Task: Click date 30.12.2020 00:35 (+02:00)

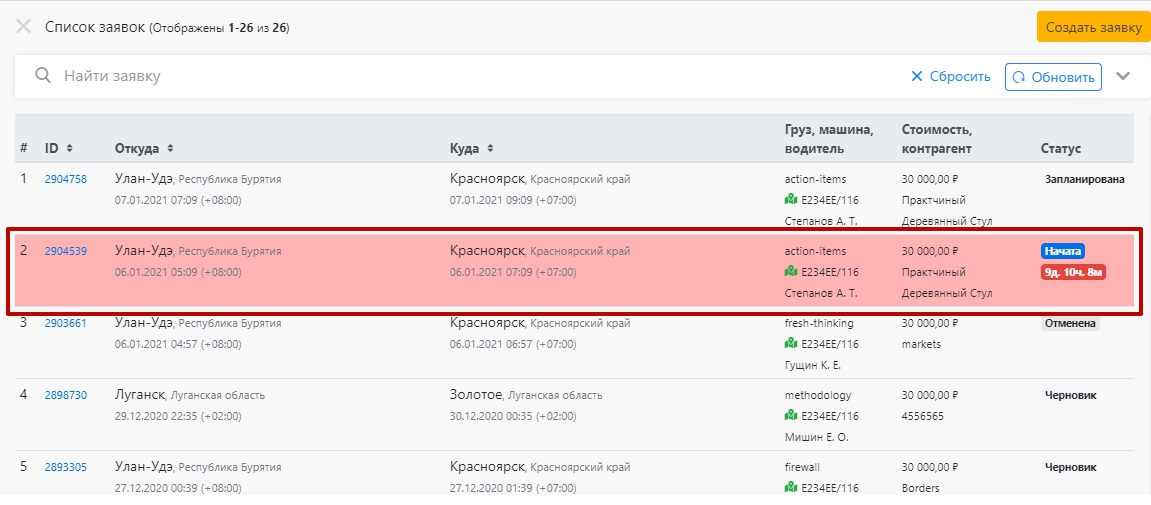Action: click(x=513, y=415)
